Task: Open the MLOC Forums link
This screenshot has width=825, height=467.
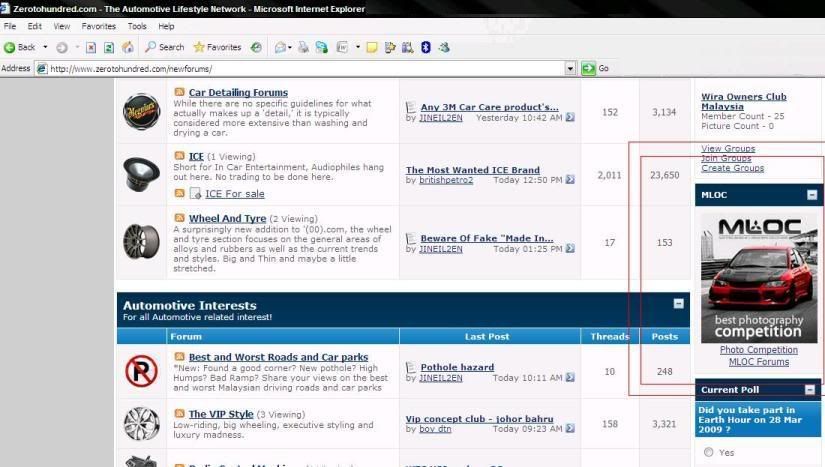Action: point(759,362)
